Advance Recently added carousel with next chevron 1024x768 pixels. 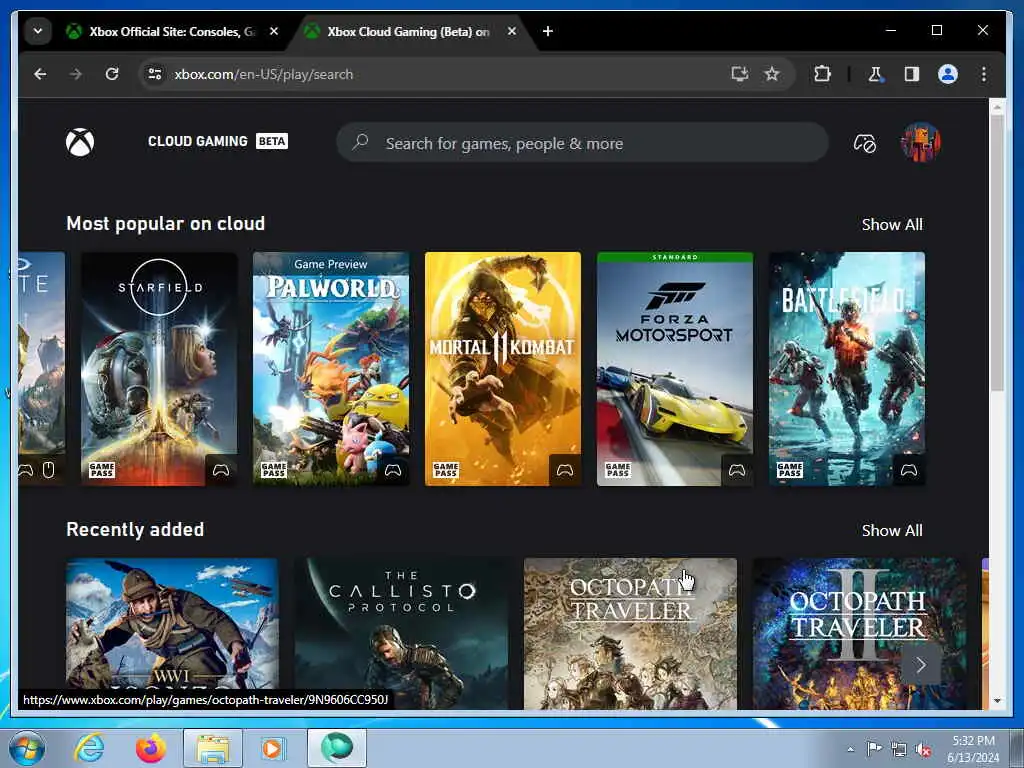(x=921, y=665)
